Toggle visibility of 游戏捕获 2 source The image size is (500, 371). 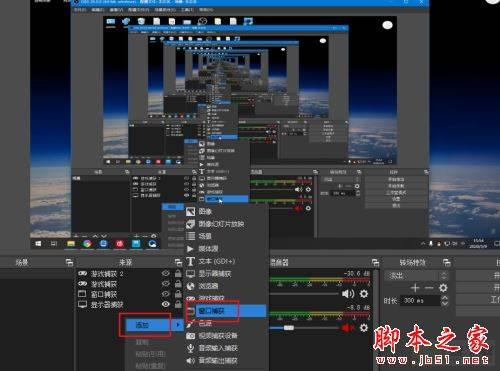click(x=166, y=274)
